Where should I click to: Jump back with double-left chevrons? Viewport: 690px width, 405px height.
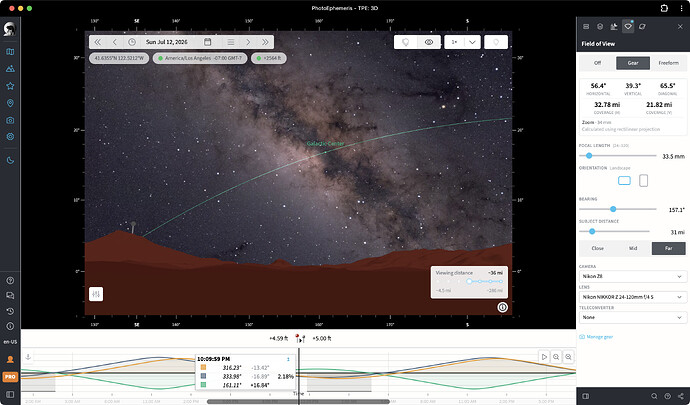coord(98,42)
